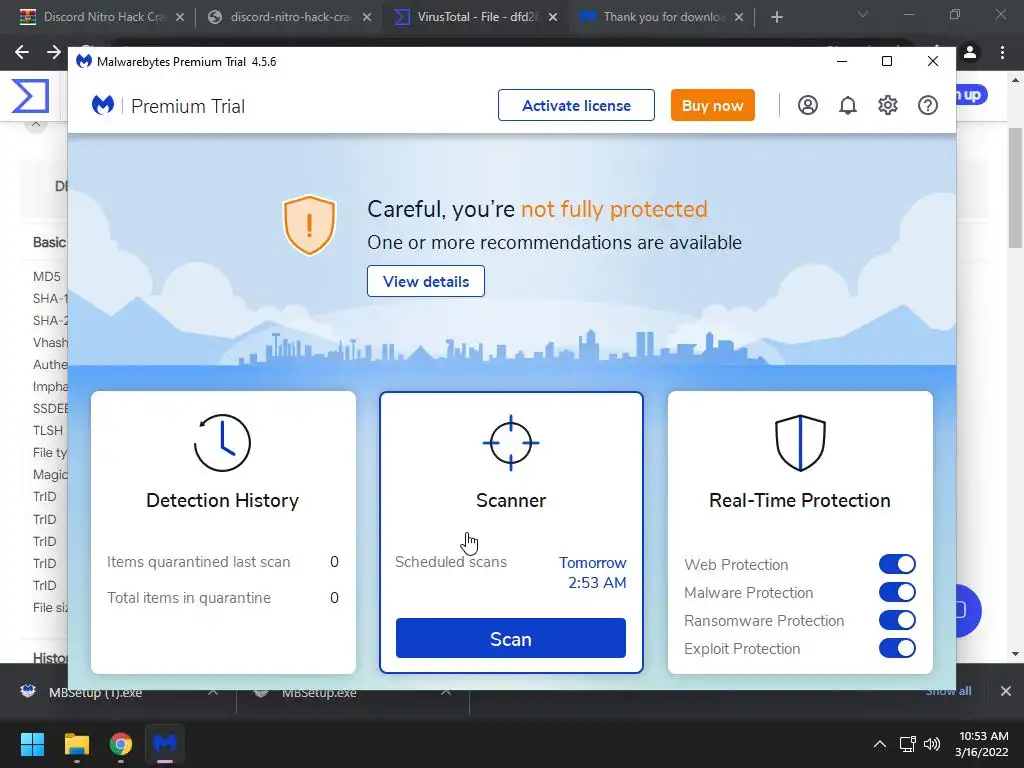Image resolution: width=1024 pixels, height=768 pixels.
Task: Click the Scheduled scans label
Action: 451,562
